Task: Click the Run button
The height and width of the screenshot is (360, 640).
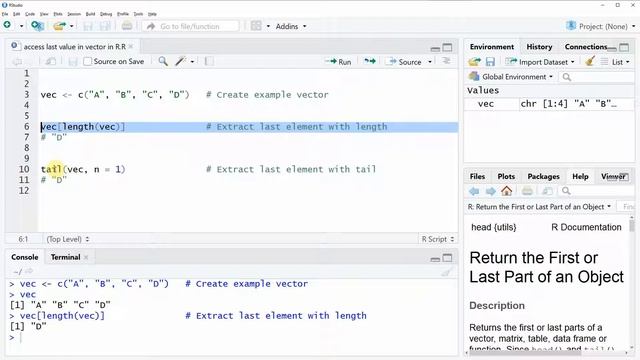Action: pyautogui.click(x=339, y=62)
